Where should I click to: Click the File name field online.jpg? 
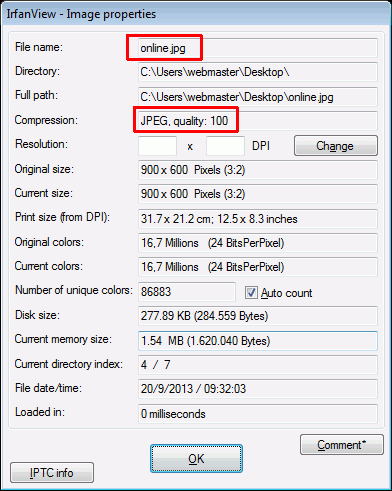point(258,48)
